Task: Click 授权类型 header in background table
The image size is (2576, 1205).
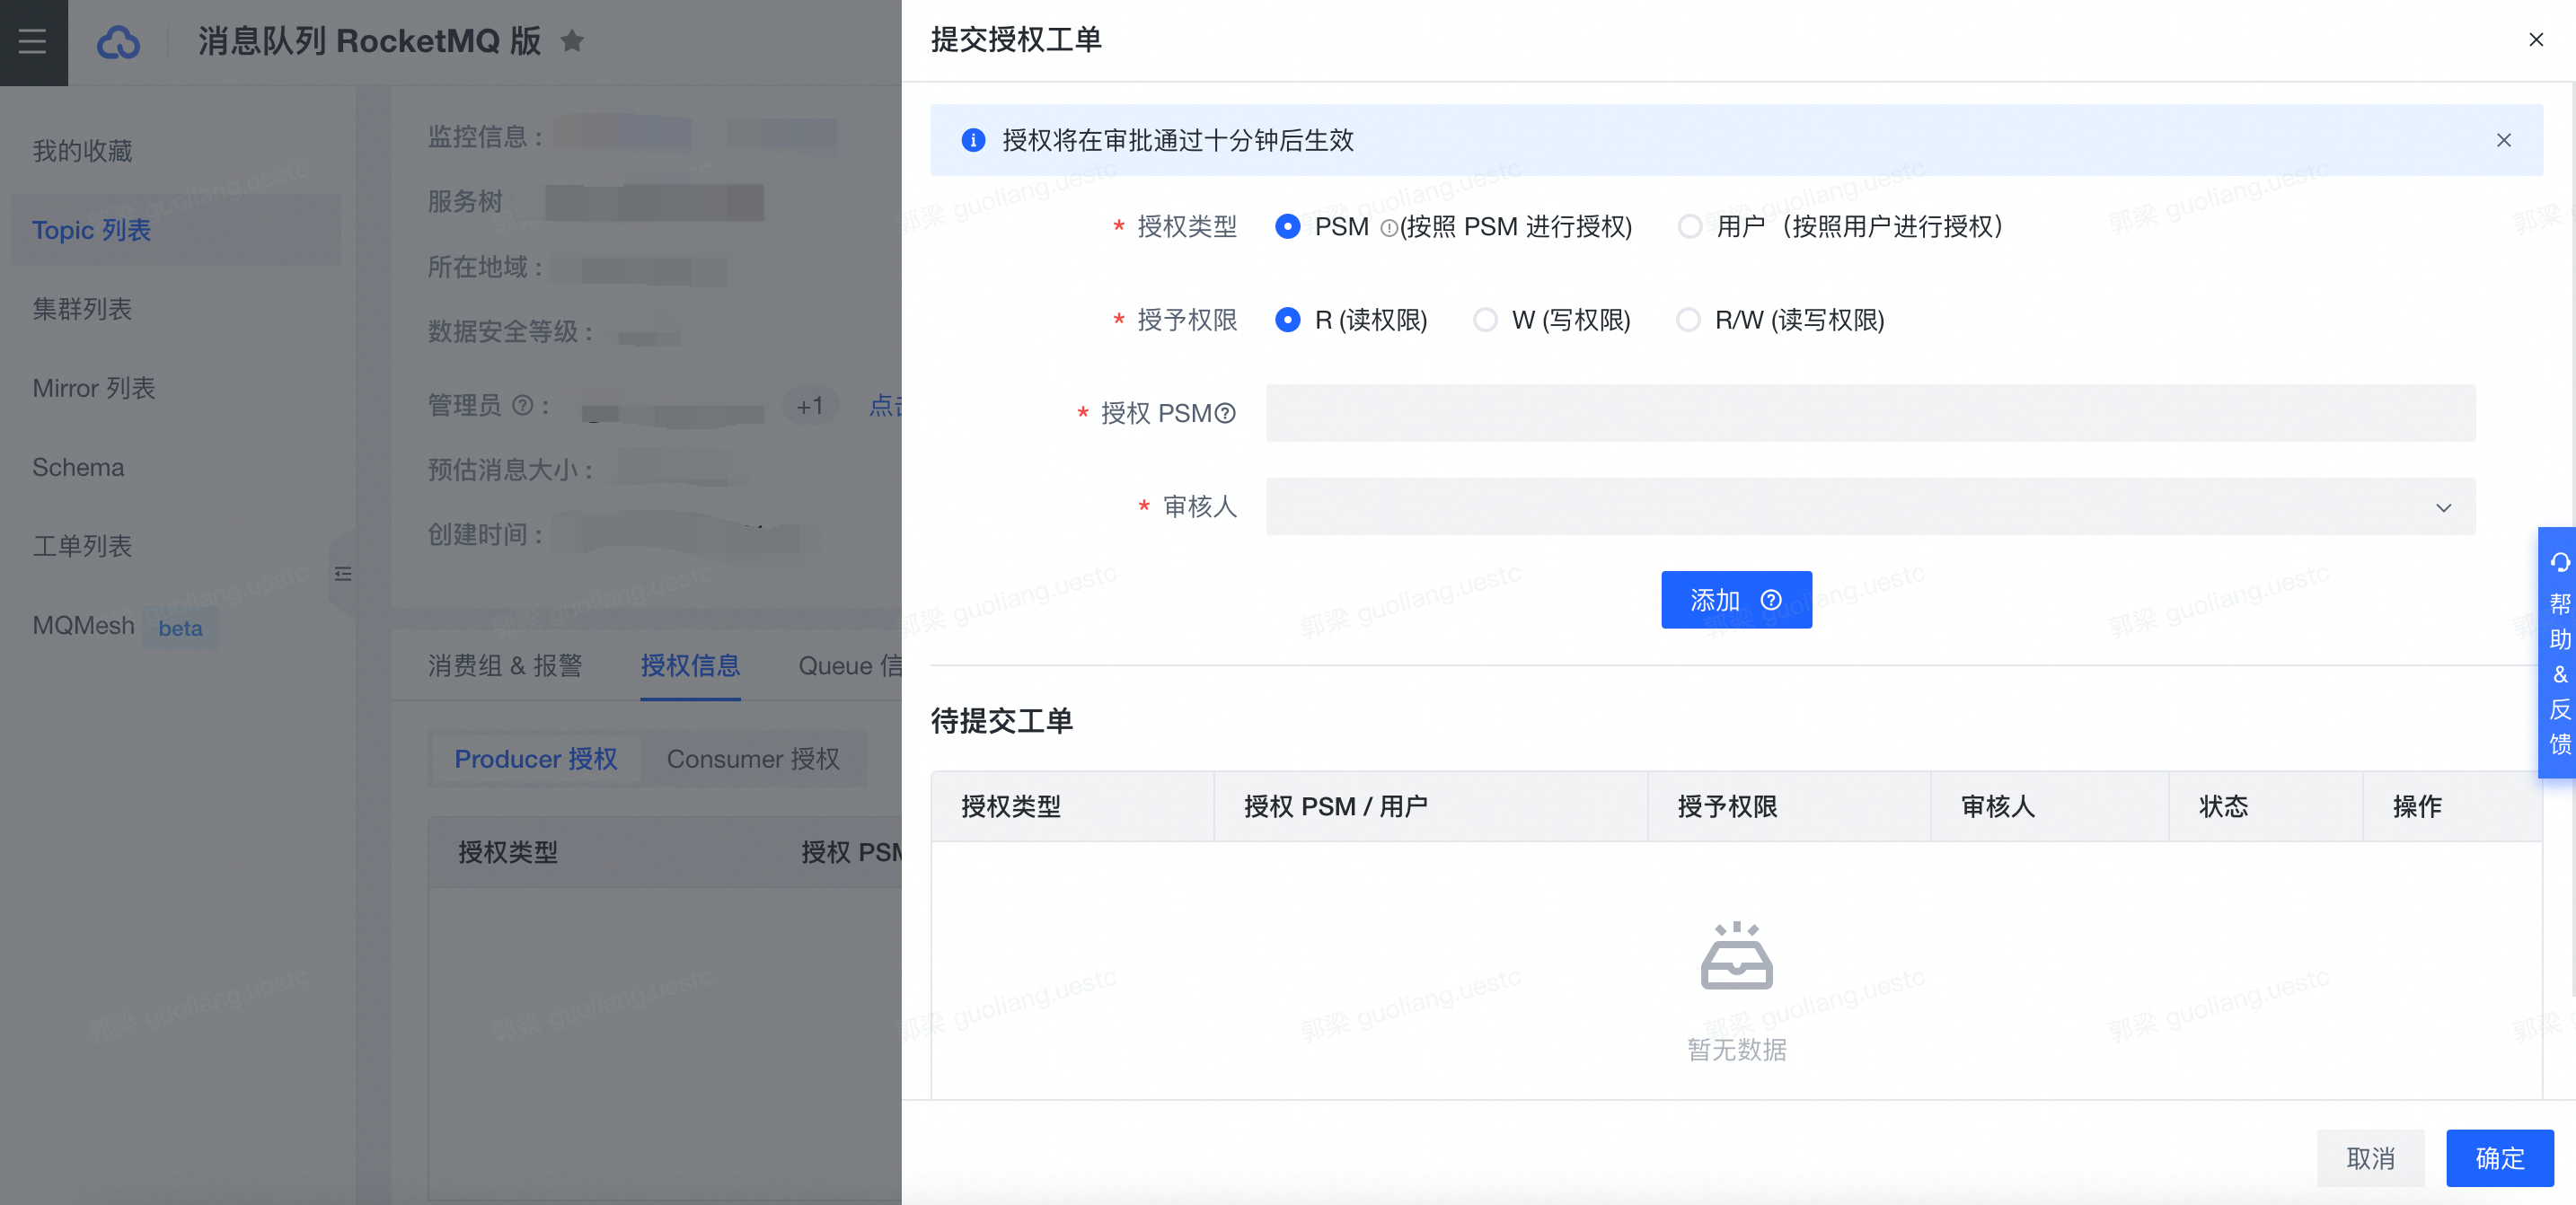Action: [x=508, y=852]
